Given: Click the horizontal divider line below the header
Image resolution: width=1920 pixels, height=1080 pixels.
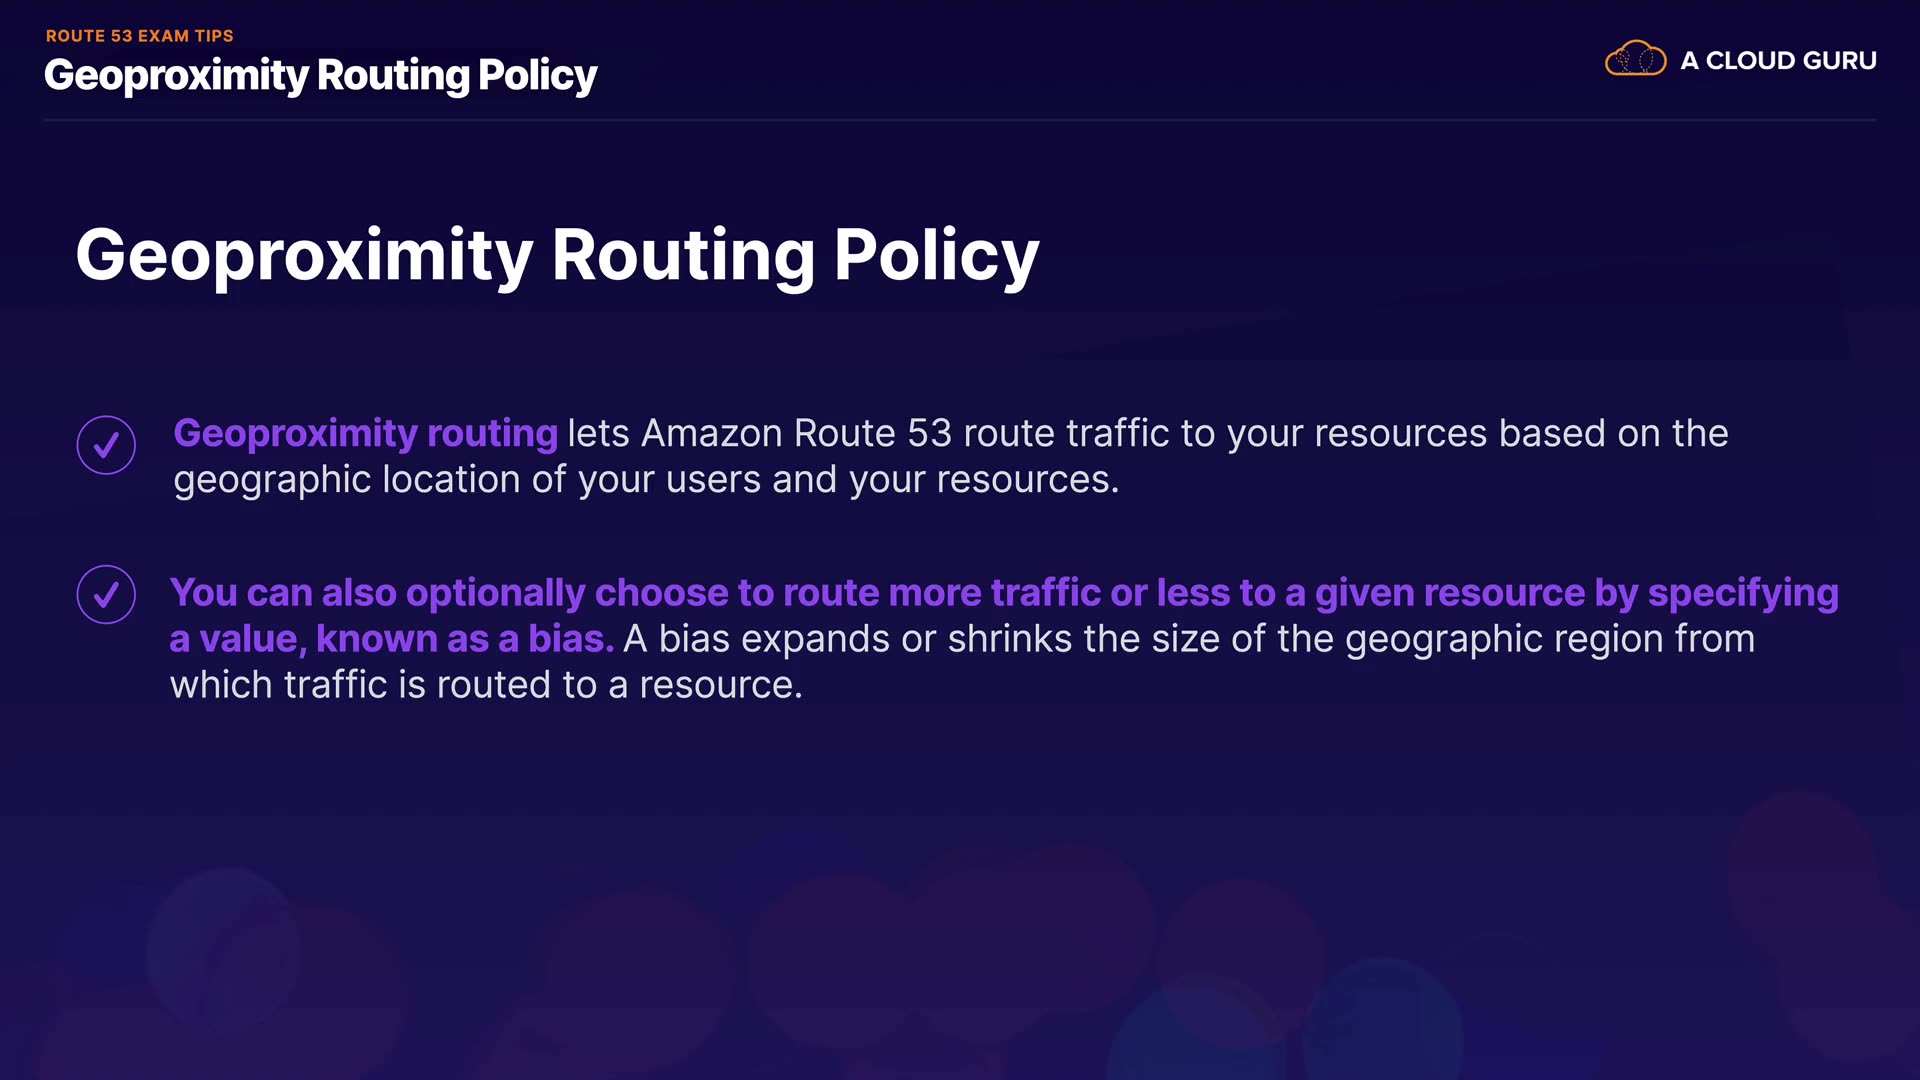Looking at the screenshot, I should tap(960, 120).
